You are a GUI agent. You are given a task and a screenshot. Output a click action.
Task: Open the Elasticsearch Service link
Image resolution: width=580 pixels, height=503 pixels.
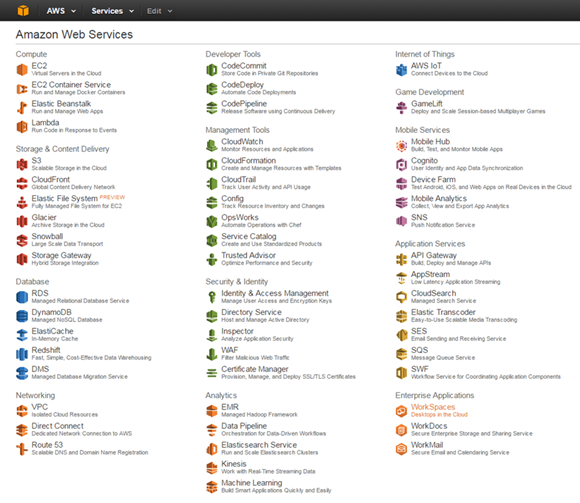pyautogui.click(x=259, y=445)
